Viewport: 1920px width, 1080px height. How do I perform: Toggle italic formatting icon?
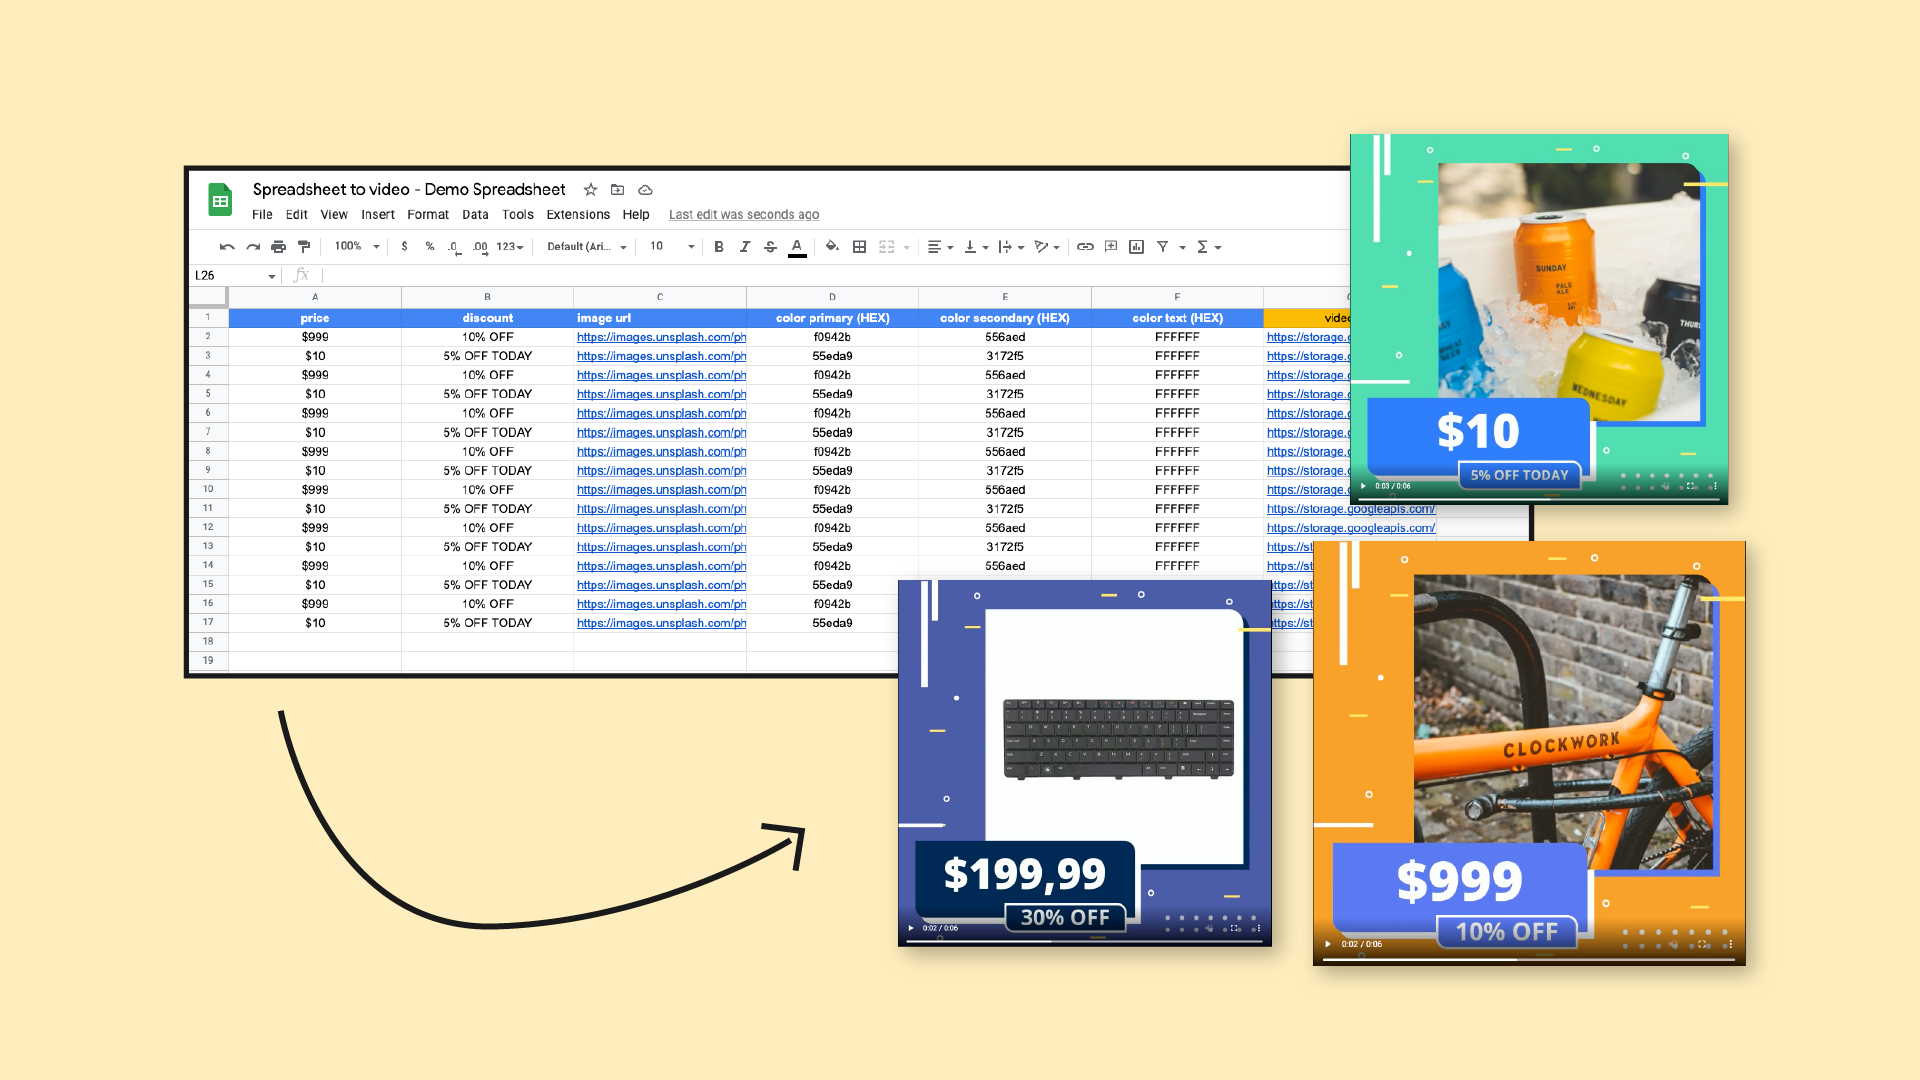(742, 247)
